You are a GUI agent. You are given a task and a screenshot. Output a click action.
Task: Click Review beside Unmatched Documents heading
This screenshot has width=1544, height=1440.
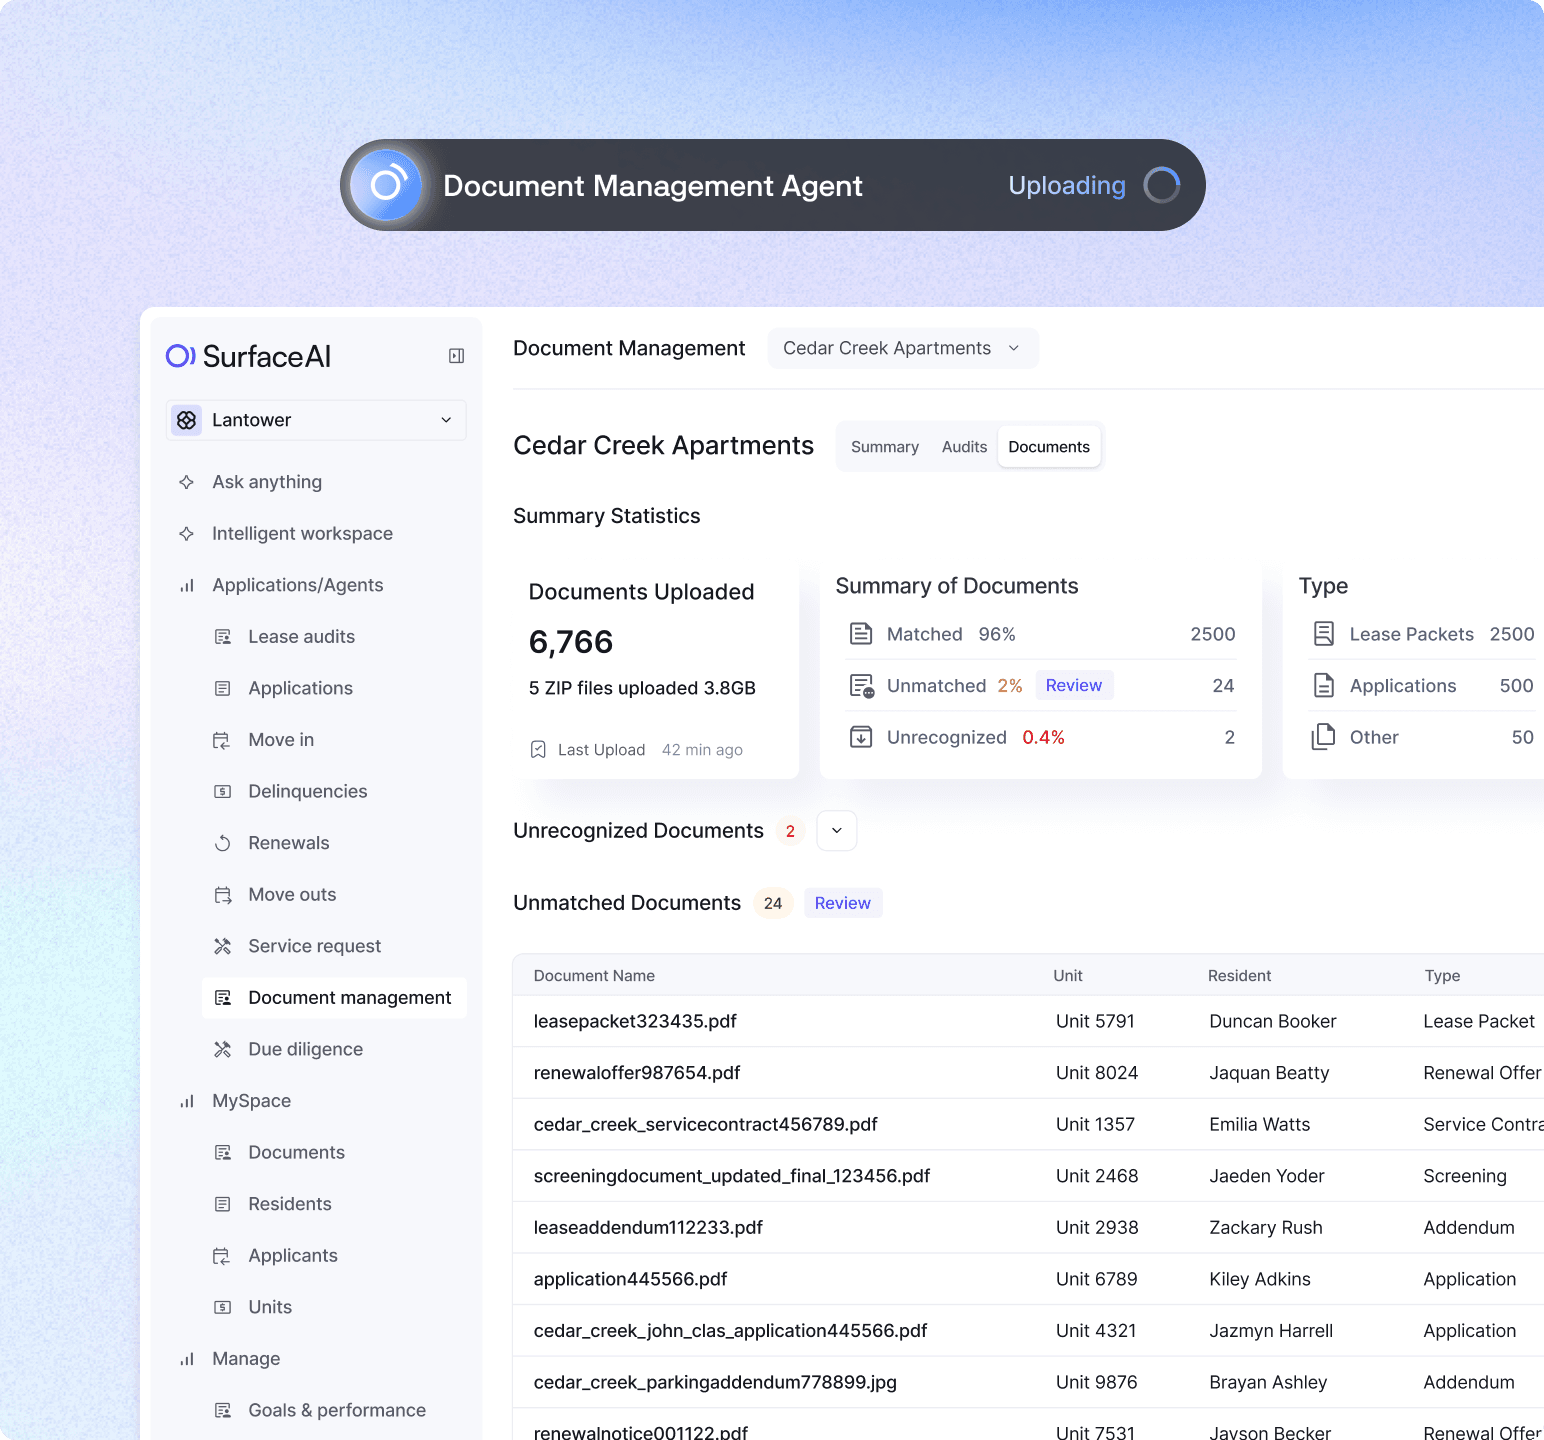tap(842, 903)
